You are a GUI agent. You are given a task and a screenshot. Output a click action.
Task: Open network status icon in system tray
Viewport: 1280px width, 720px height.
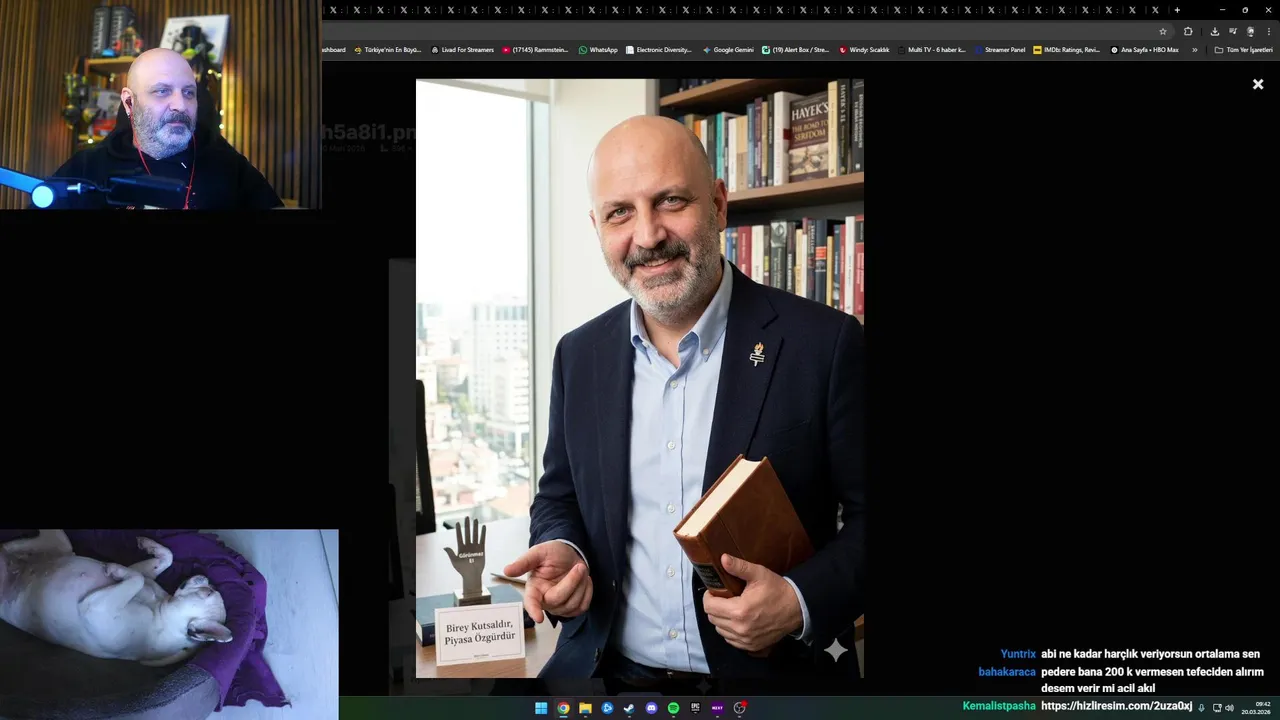(x=1217, y=708)
